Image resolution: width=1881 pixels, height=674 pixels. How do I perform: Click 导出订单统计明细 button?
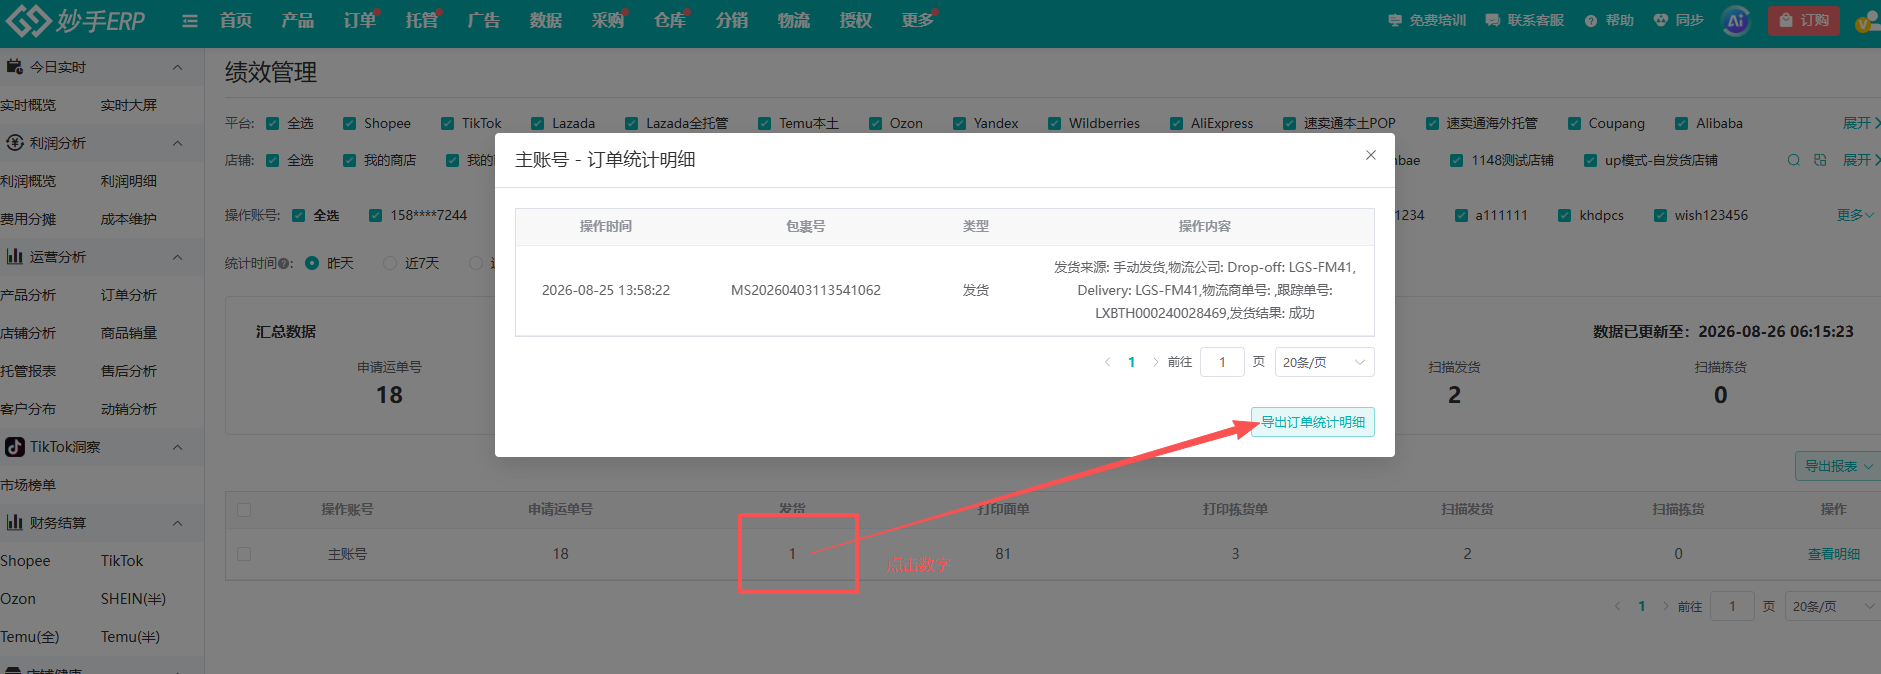coord(1313,422)
